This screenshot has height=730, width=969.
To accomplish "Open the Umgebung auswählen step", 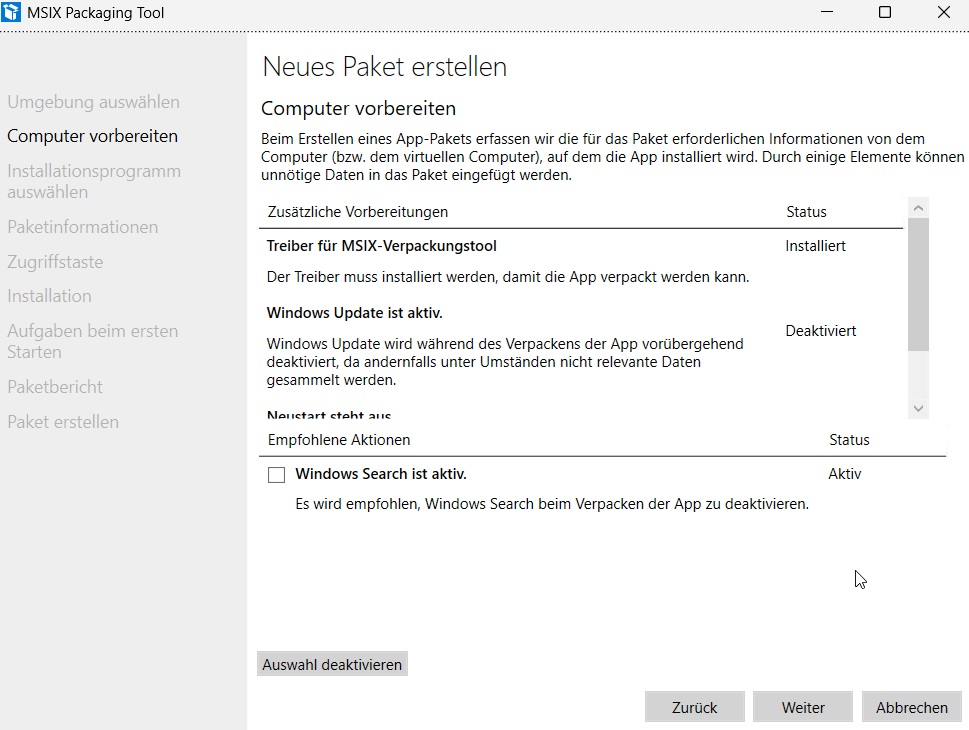I will (93, 102).
